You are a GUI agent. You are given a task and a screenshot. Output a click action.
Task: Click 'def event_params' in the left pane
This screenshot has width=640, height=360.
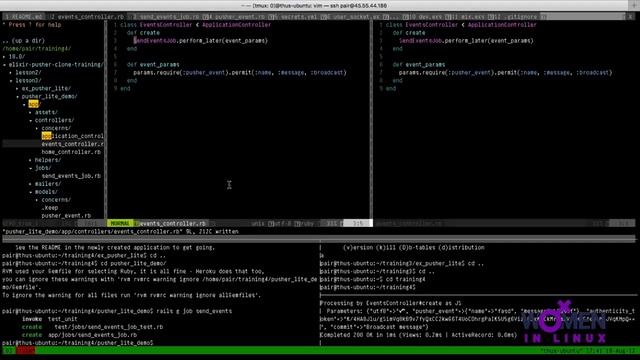click(x=153, y=64)
